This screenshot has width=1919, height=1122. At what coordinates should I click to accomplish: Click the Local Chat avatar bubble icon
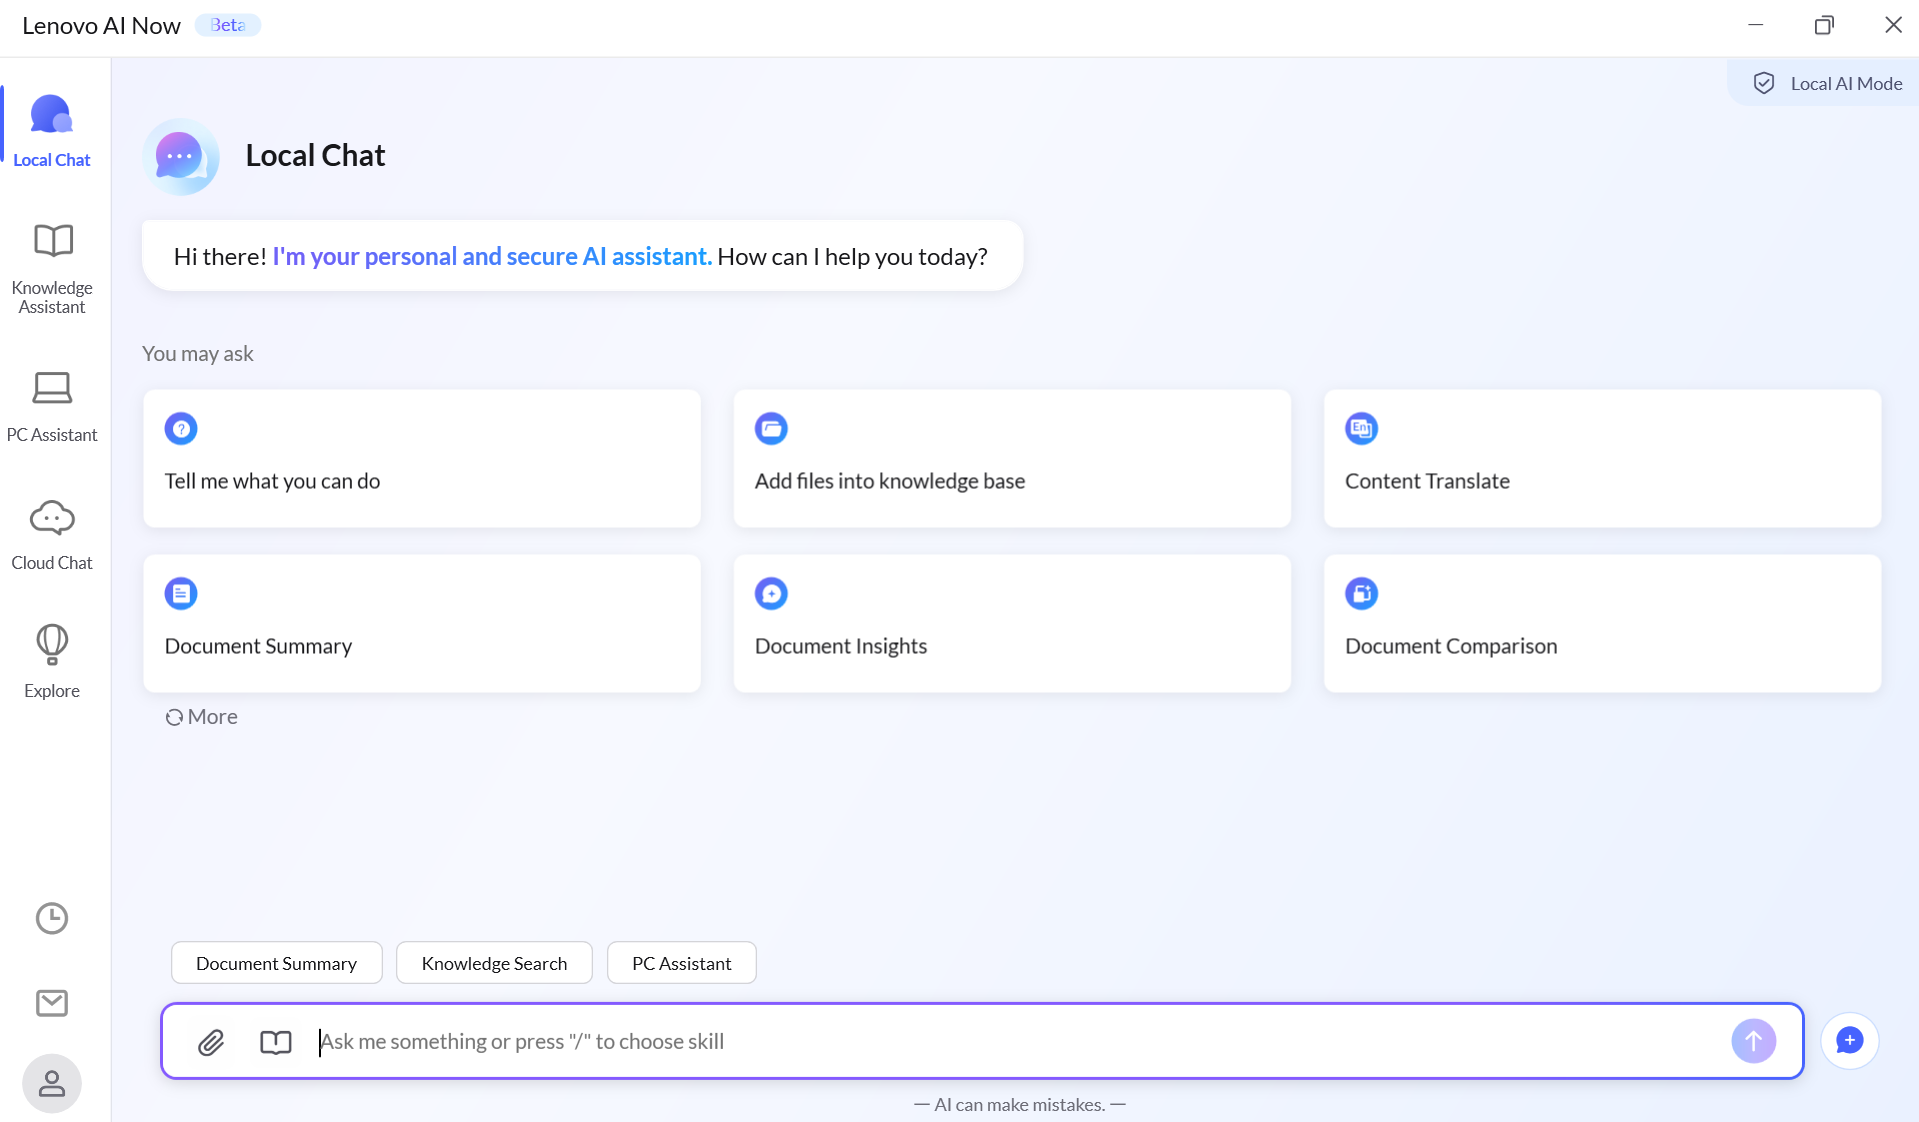tap(180, 156)
